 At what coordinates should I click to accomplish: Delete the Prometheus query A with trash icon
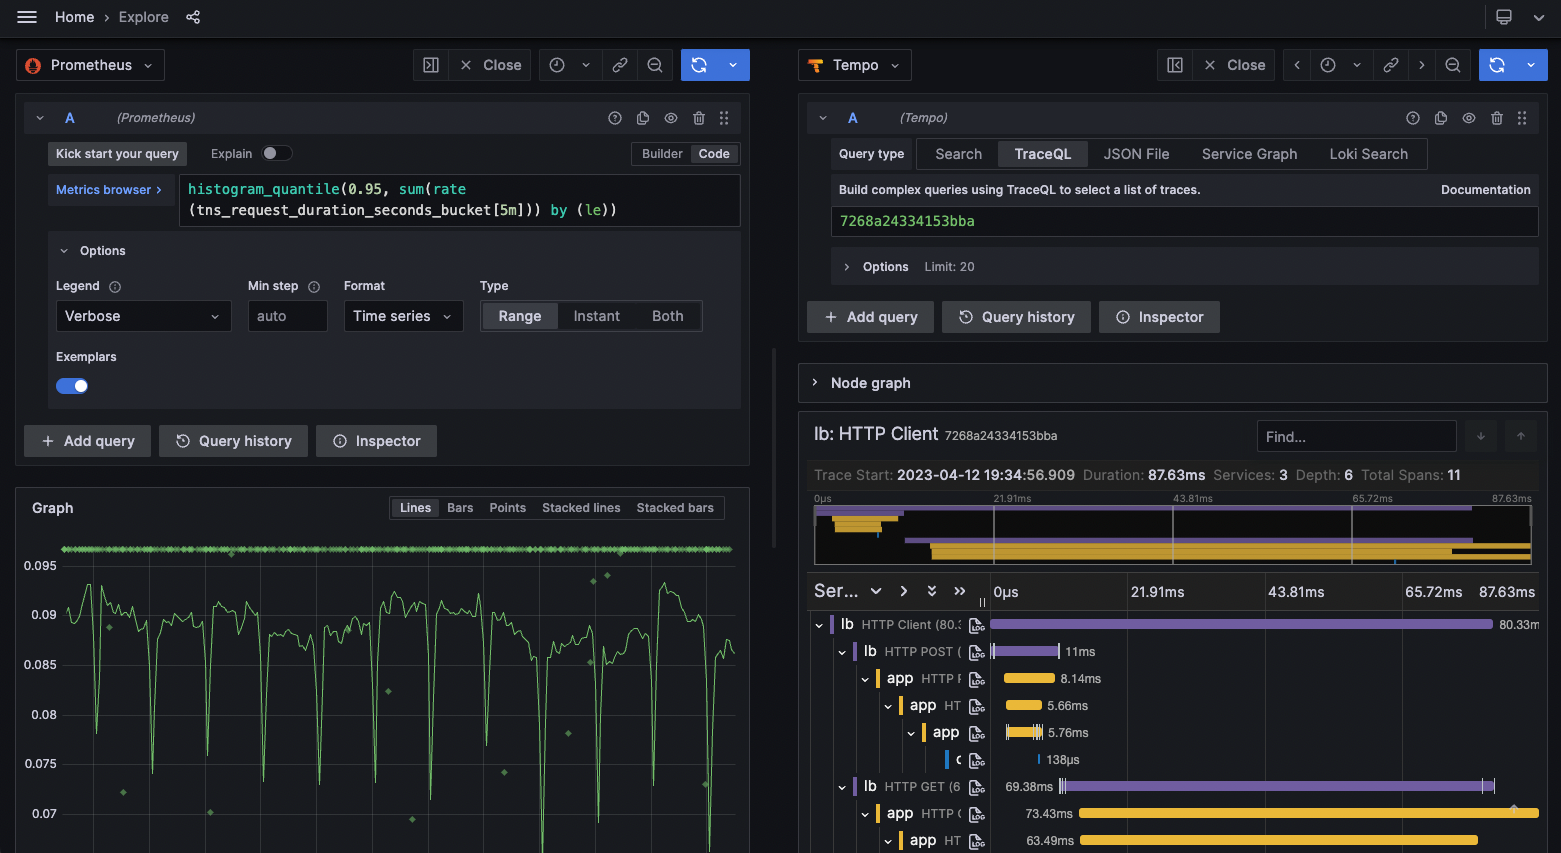(x=699, y=118)
